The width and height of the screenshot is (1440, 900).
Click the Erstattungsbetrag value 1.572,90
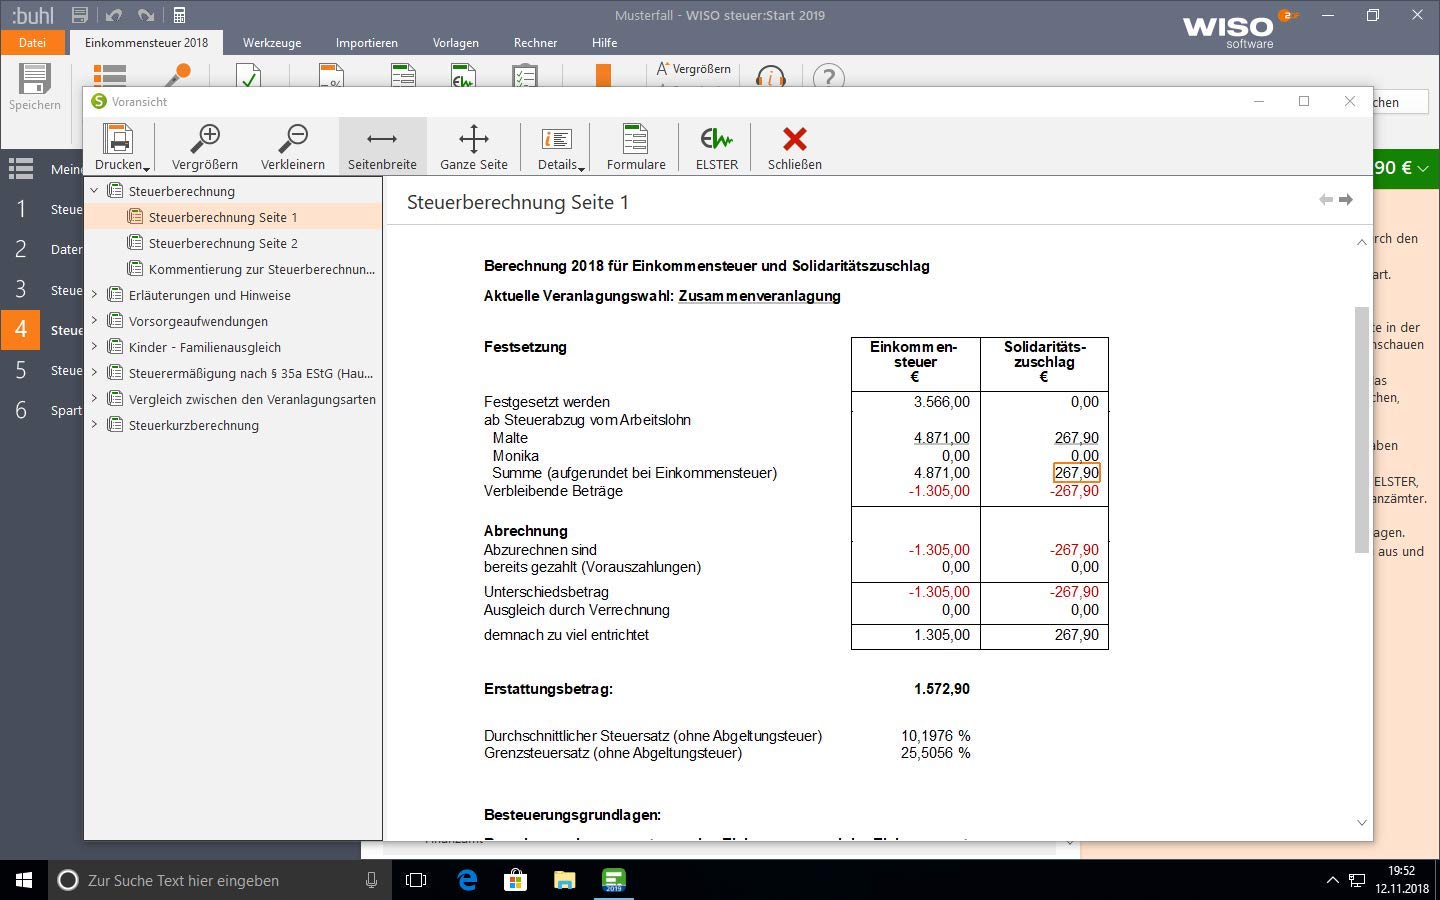click(942, 689)
